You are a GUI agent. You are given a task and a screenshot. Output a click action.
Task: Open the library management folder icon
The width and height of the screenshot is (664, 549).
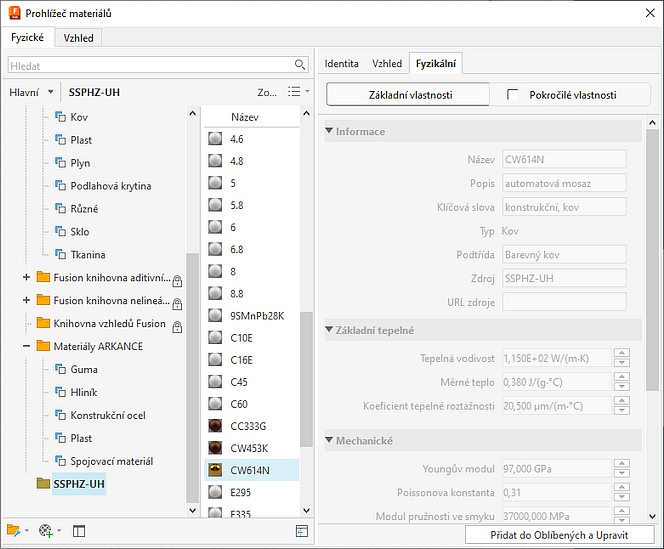tap(14, 530)
